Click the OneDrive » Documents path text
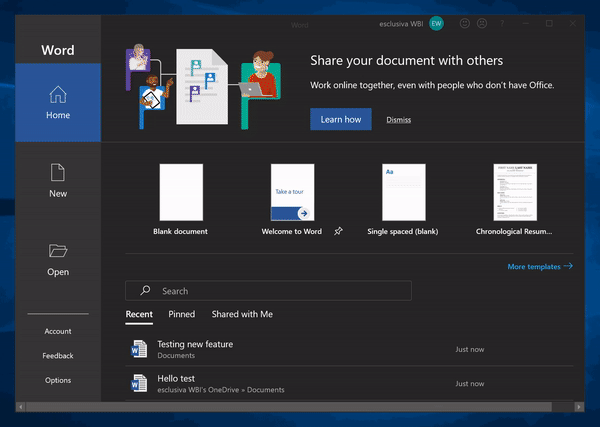 [x=221, y=390]
